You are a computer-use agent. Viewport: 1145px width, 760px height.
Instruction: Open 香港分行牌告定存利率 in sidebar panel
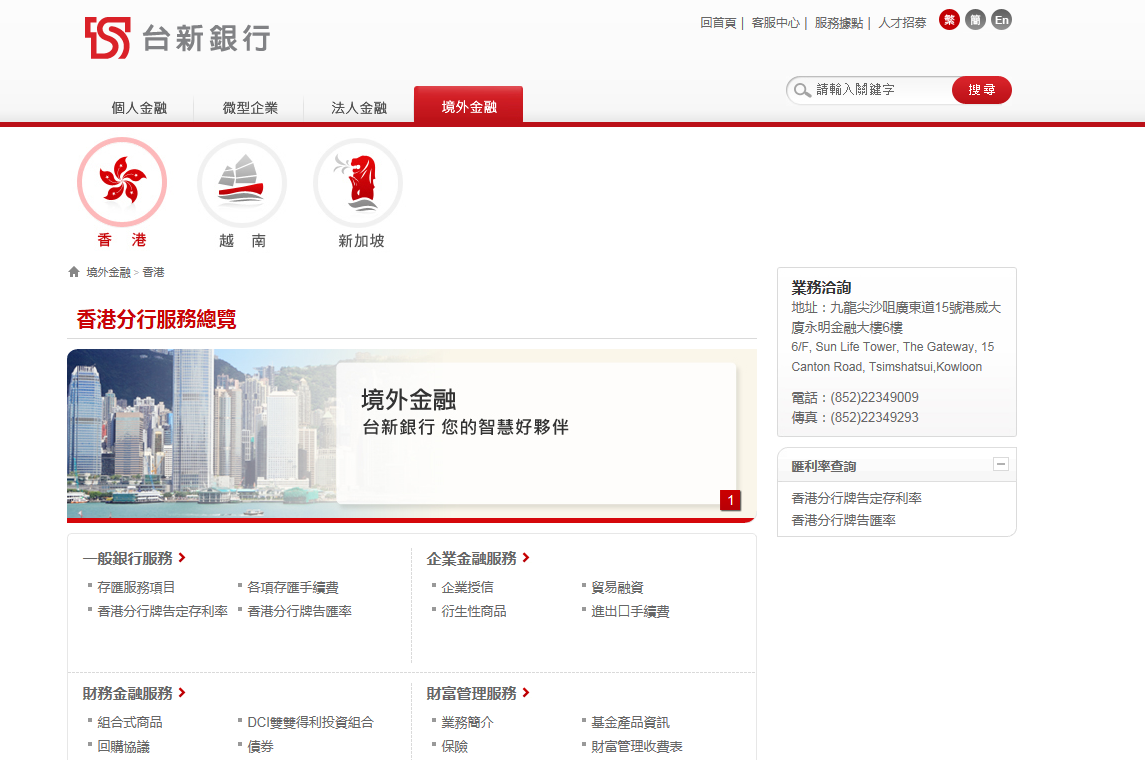[x=857, y=498]
